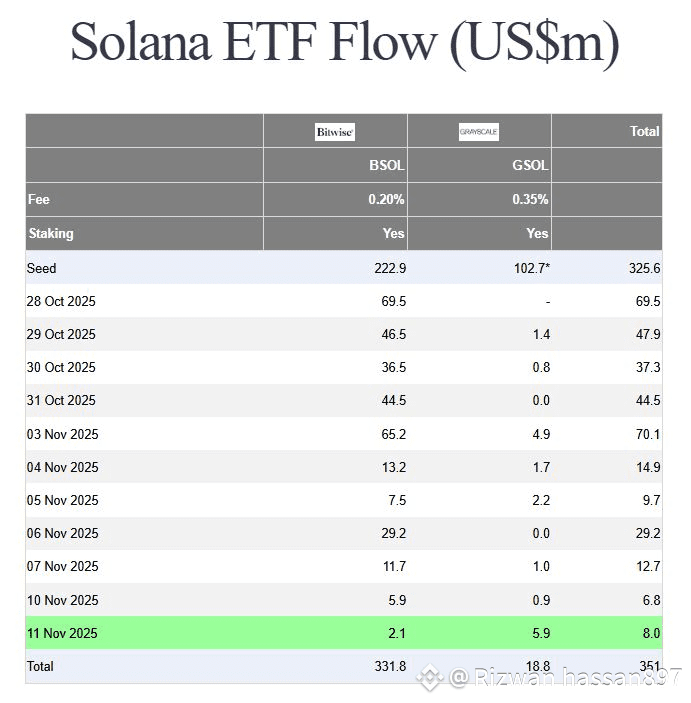Click the Bitwise logo in header
This screenshot has width=691, height=703.
tap(335, 132)
